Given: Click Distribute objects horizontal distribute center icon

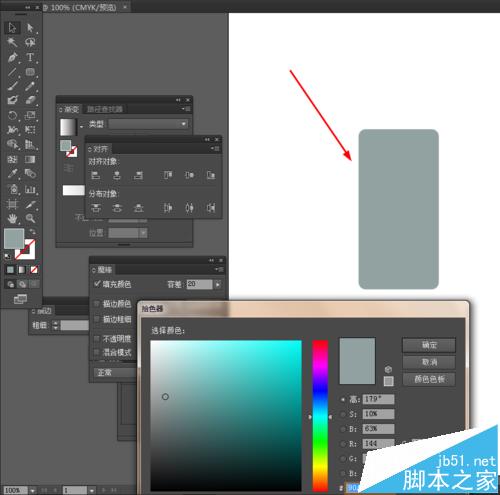Looking at the screenshot, I should (189, 208).
